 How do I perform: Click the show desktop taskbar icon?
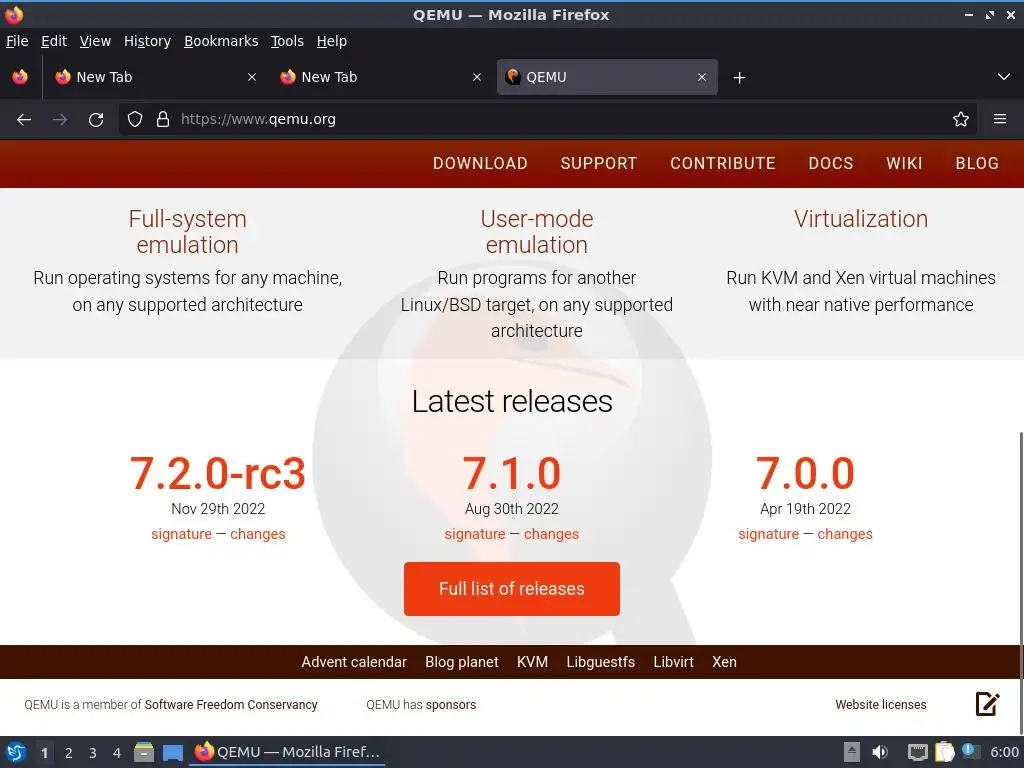172,753
